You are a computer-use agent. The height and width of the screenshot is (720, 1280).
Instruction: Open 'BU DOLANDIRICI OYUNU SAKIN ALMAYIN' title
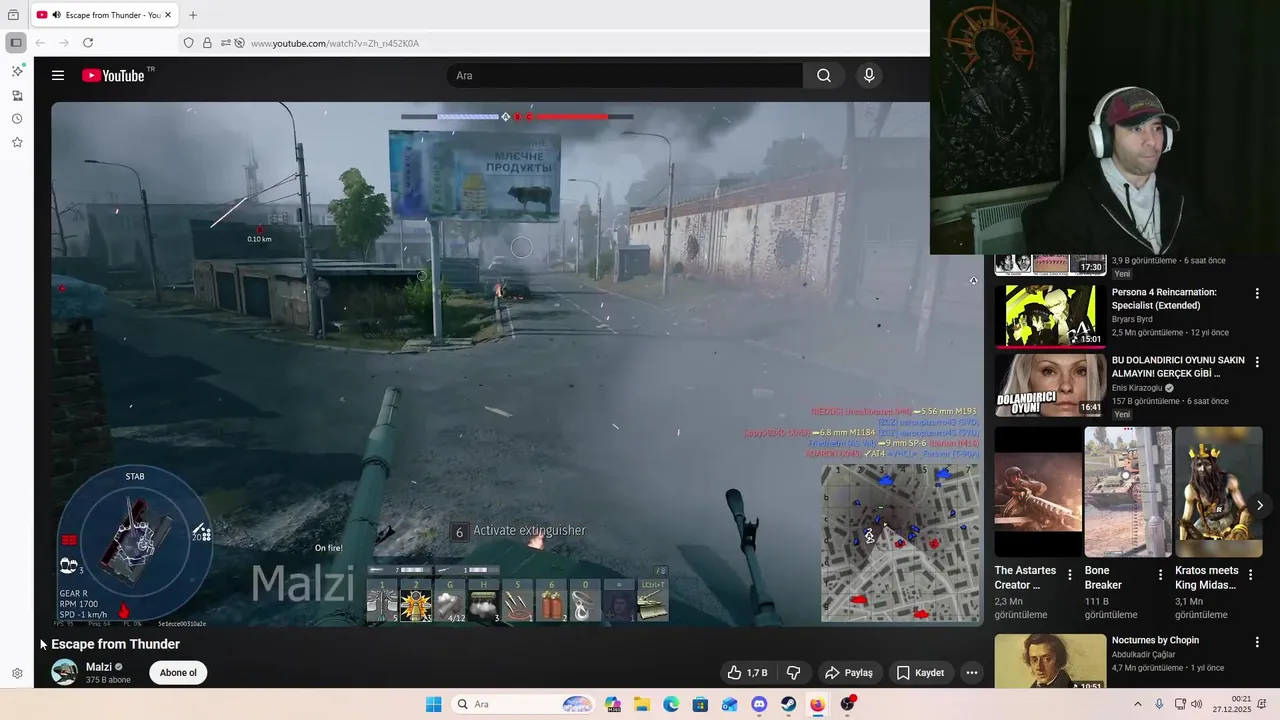click(x=1178, y=367)
